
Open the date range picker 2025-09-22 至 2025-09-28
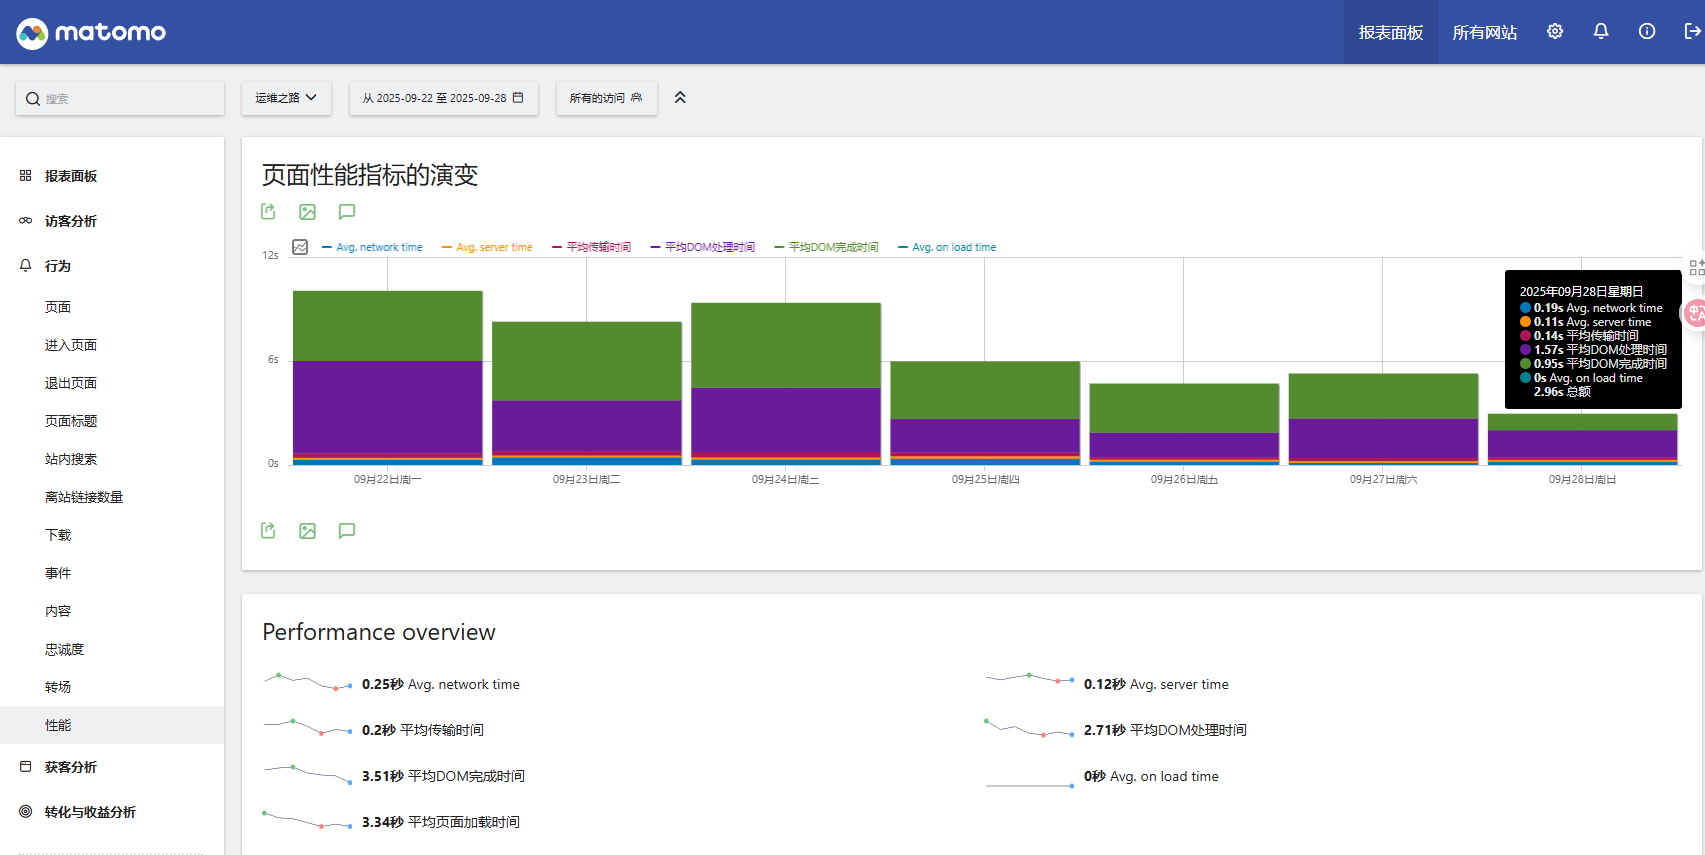[443, 98]
